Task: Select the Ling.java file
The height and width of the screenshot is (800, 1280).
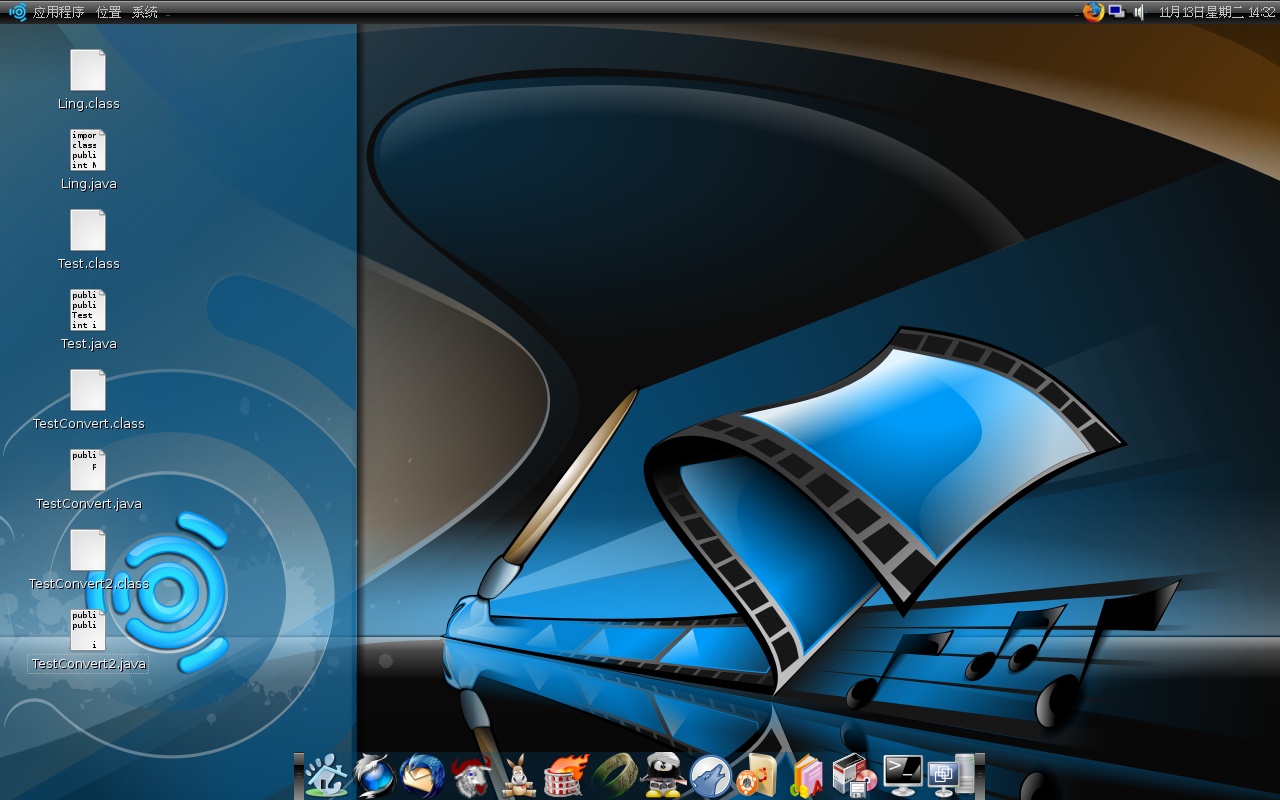Action: (88, 160)
